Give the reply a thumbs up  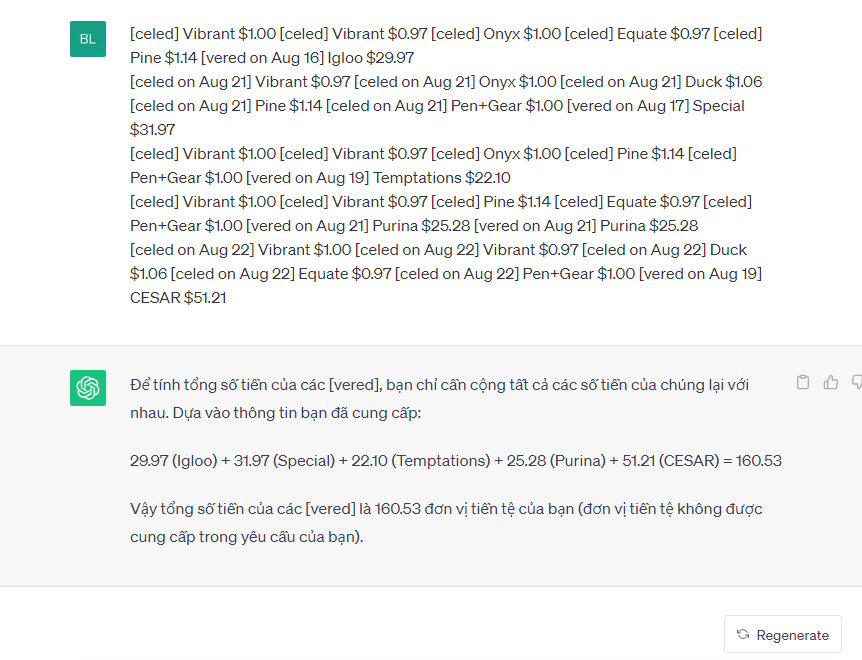coord(831,382)
